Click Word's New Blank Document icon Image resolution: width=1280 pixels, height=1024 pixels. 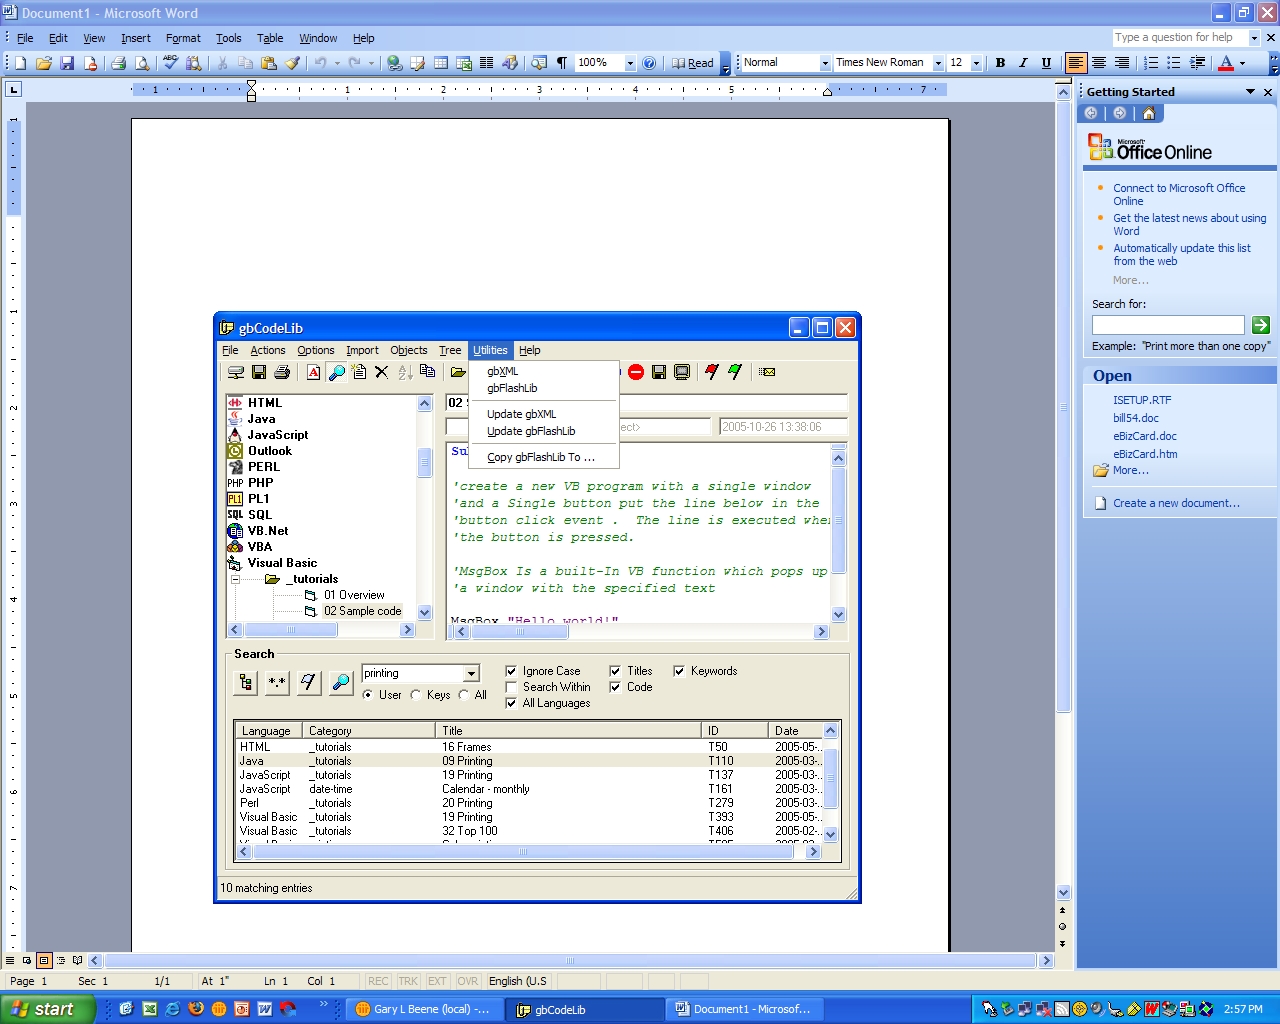[21, 63]
